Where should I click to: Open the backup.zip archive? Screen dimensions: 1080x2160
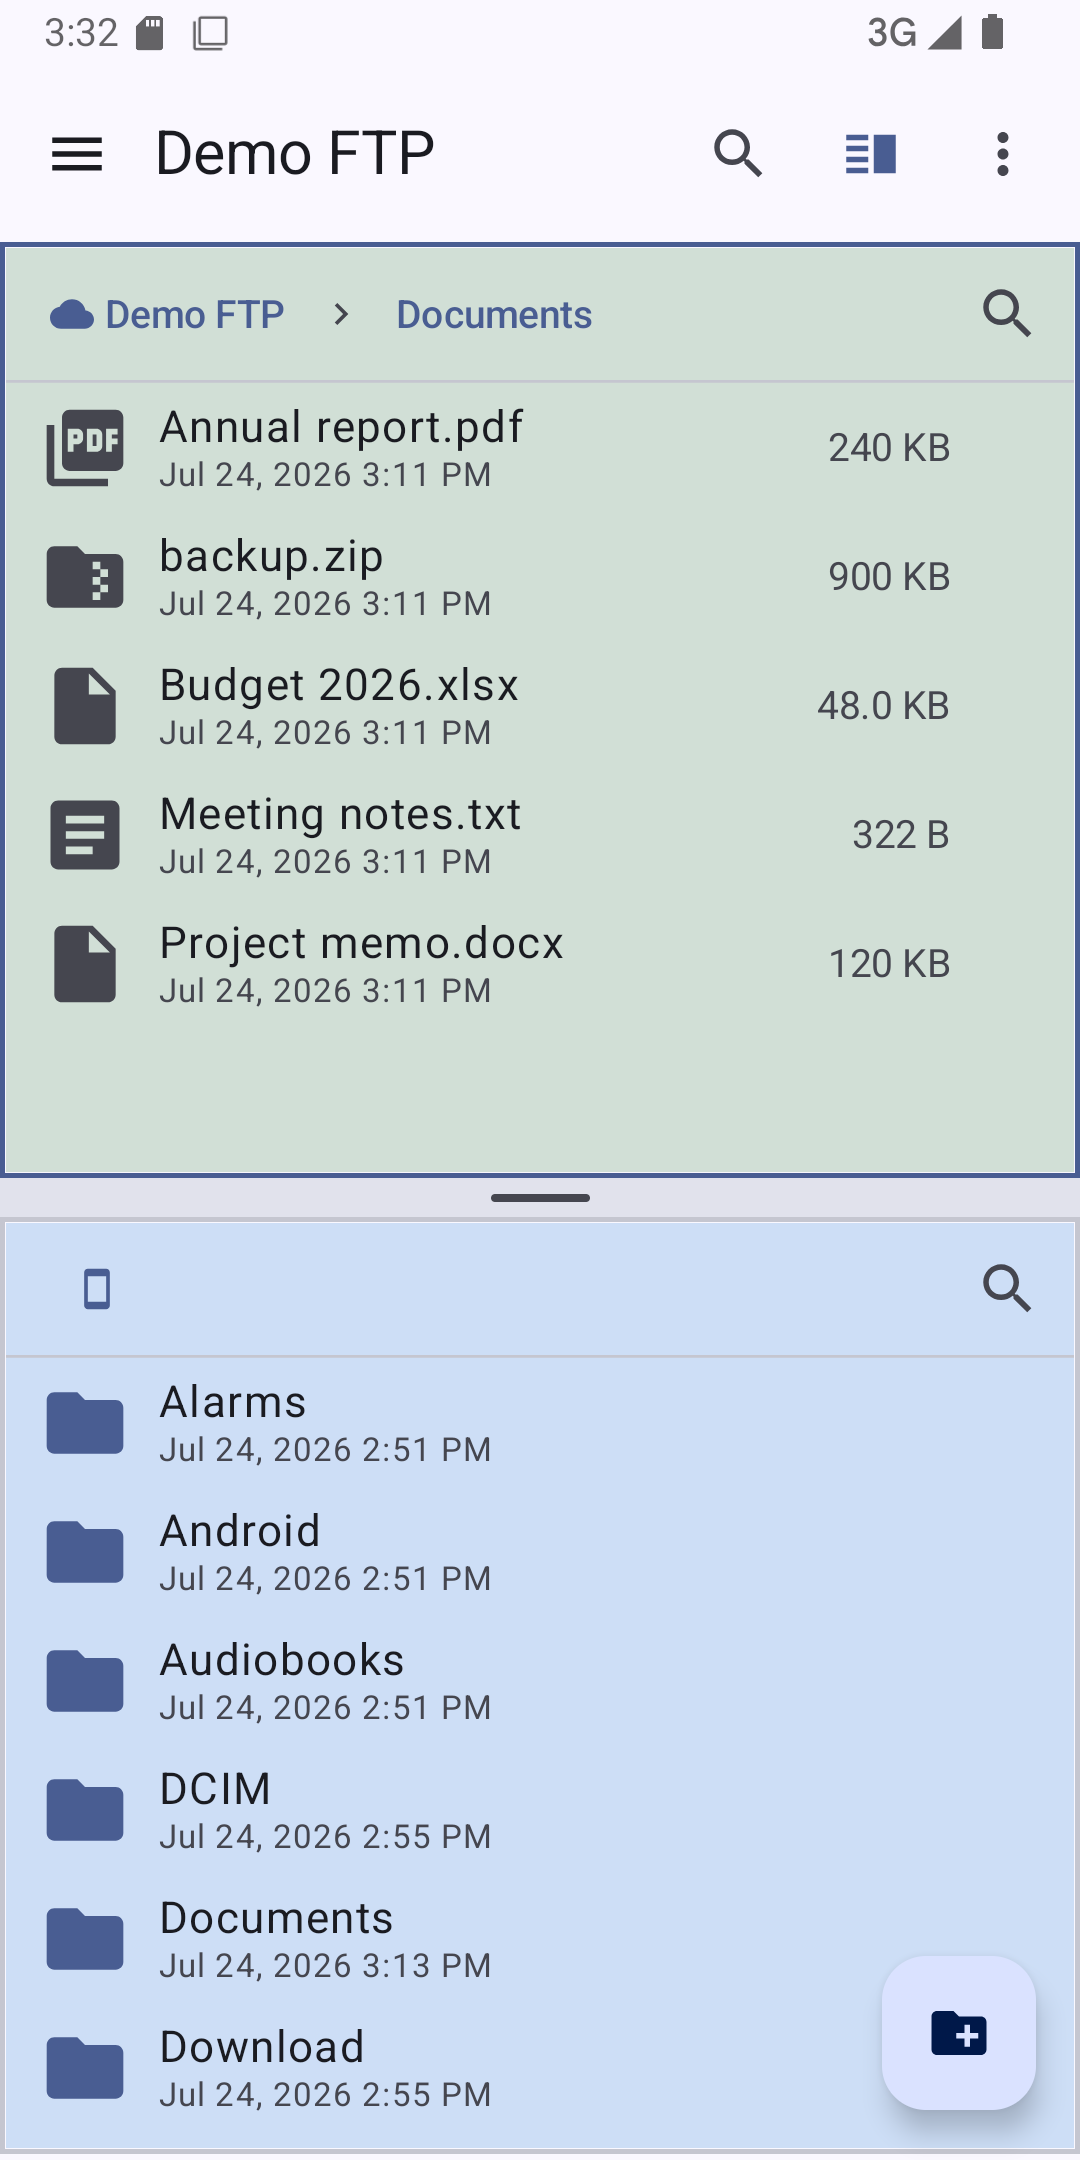(x=540, y=577)
